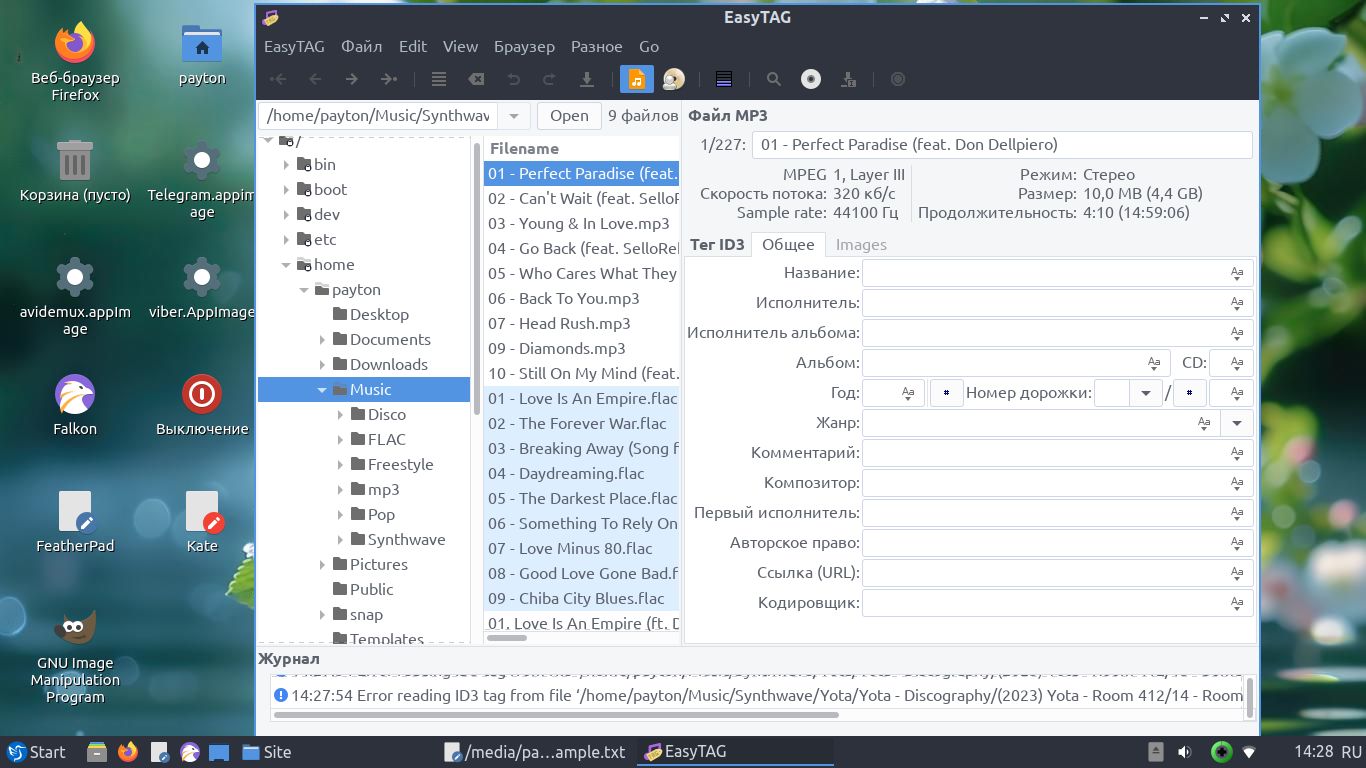The image size is (1366, 768).
Task: Go to the last file button
Action: coord(388,79)
